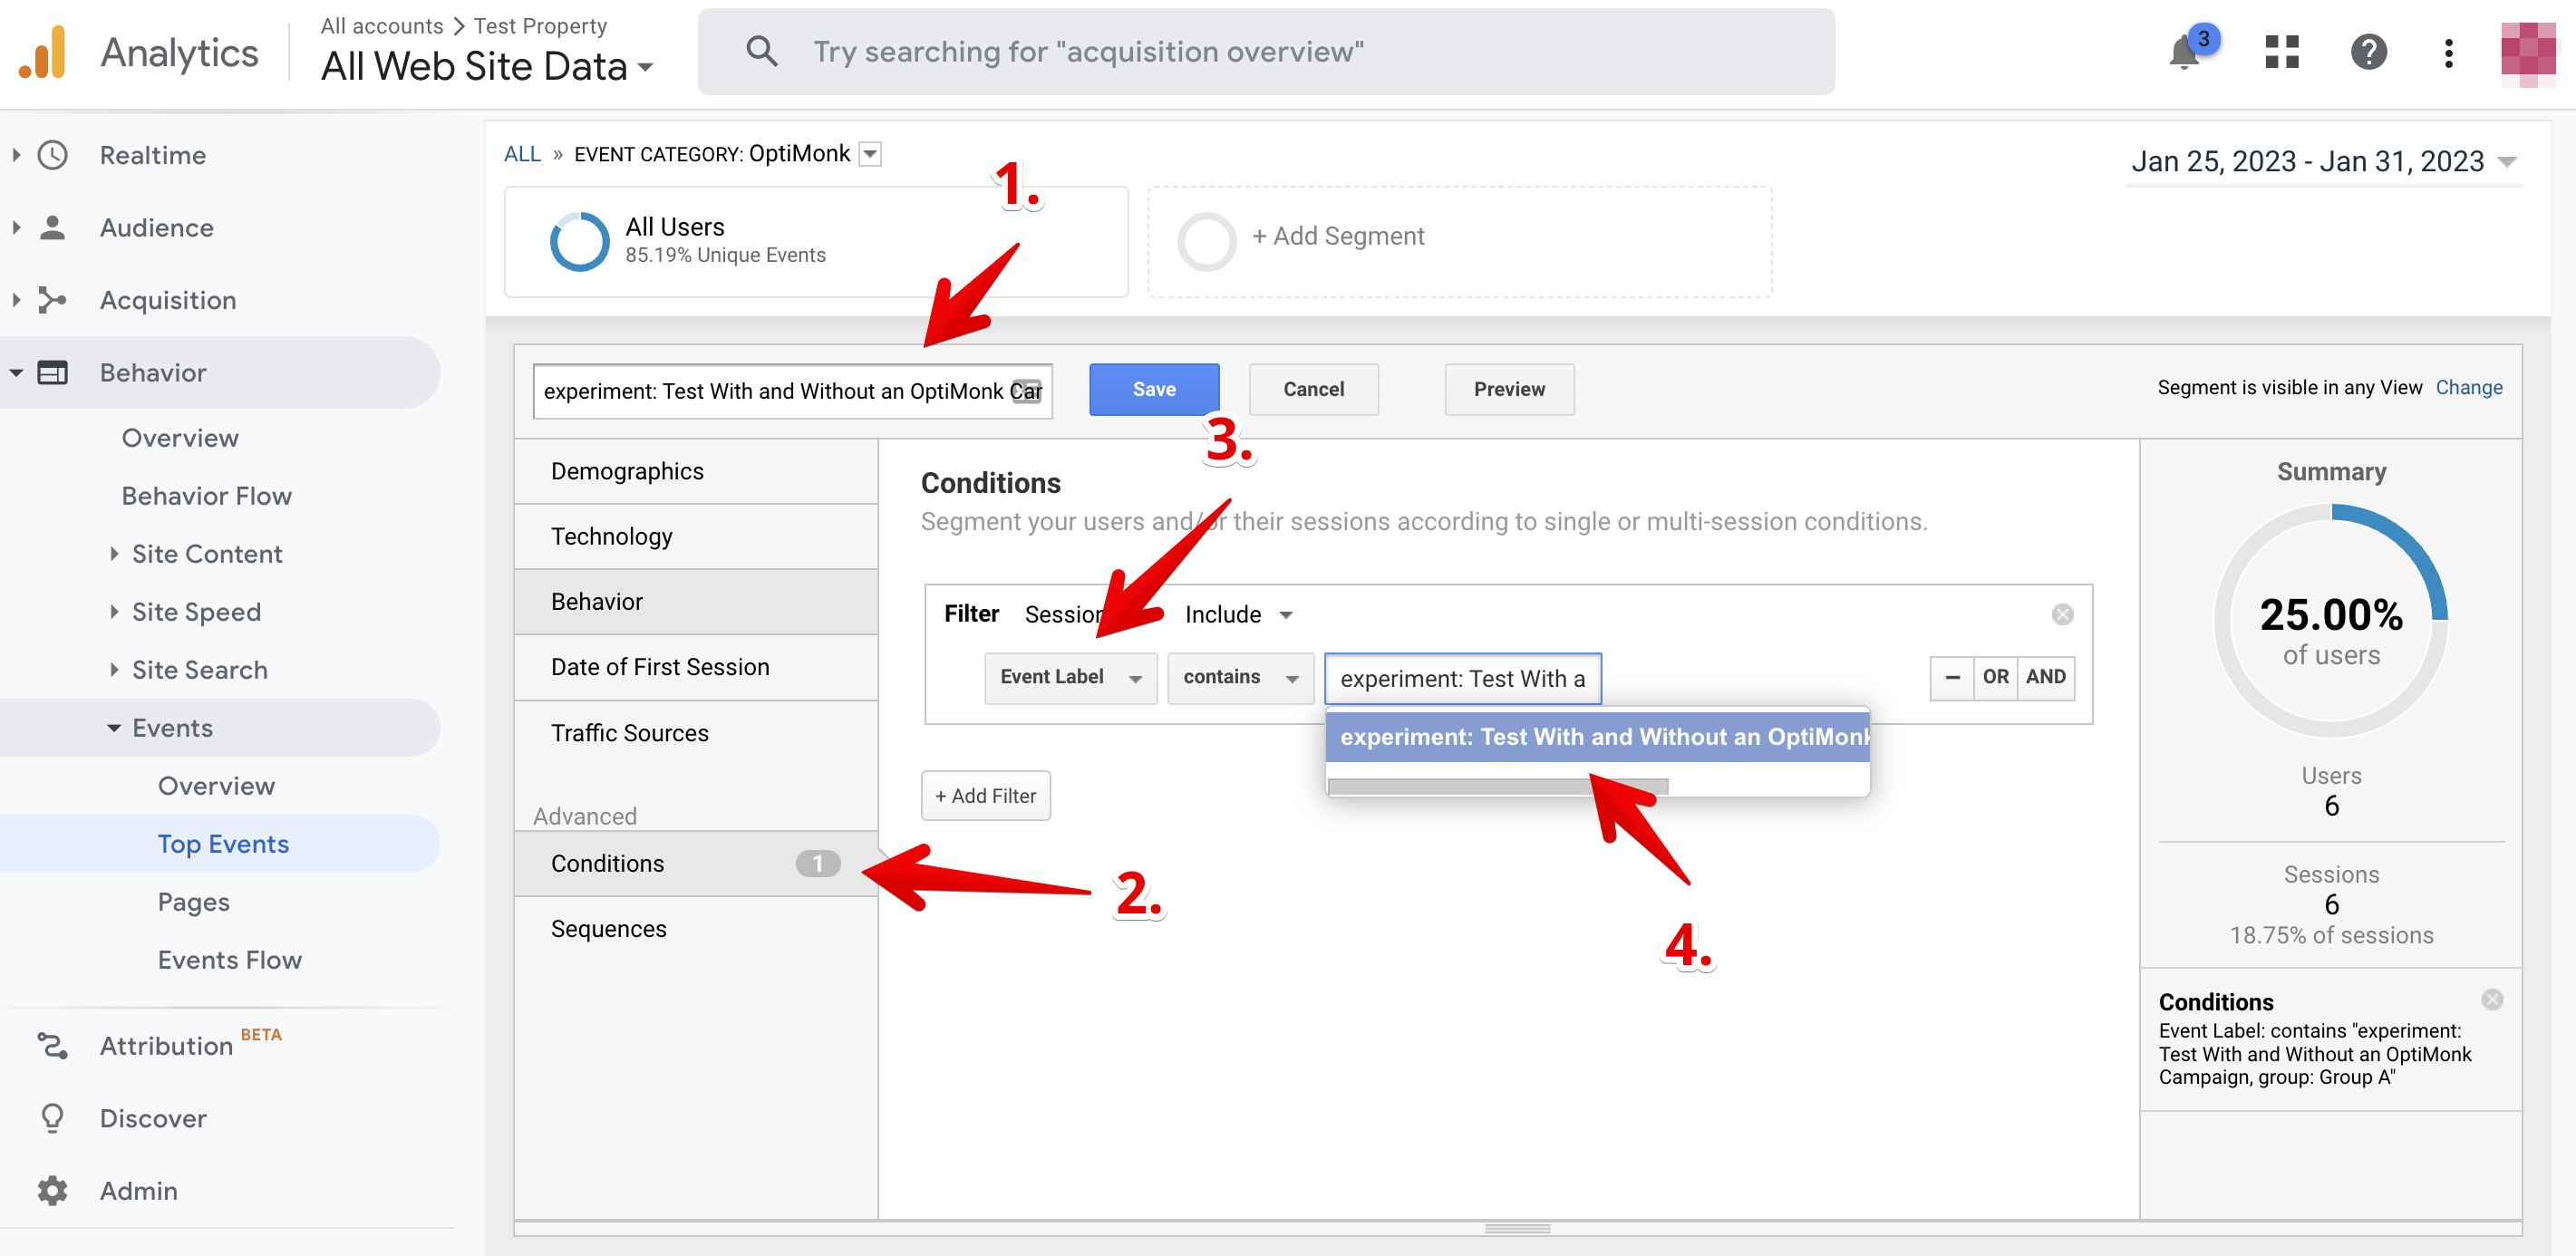Click the + Add Filter button
This screenshot has height=1256, width=2576.
pyautogui.click(x=985, y=795)
